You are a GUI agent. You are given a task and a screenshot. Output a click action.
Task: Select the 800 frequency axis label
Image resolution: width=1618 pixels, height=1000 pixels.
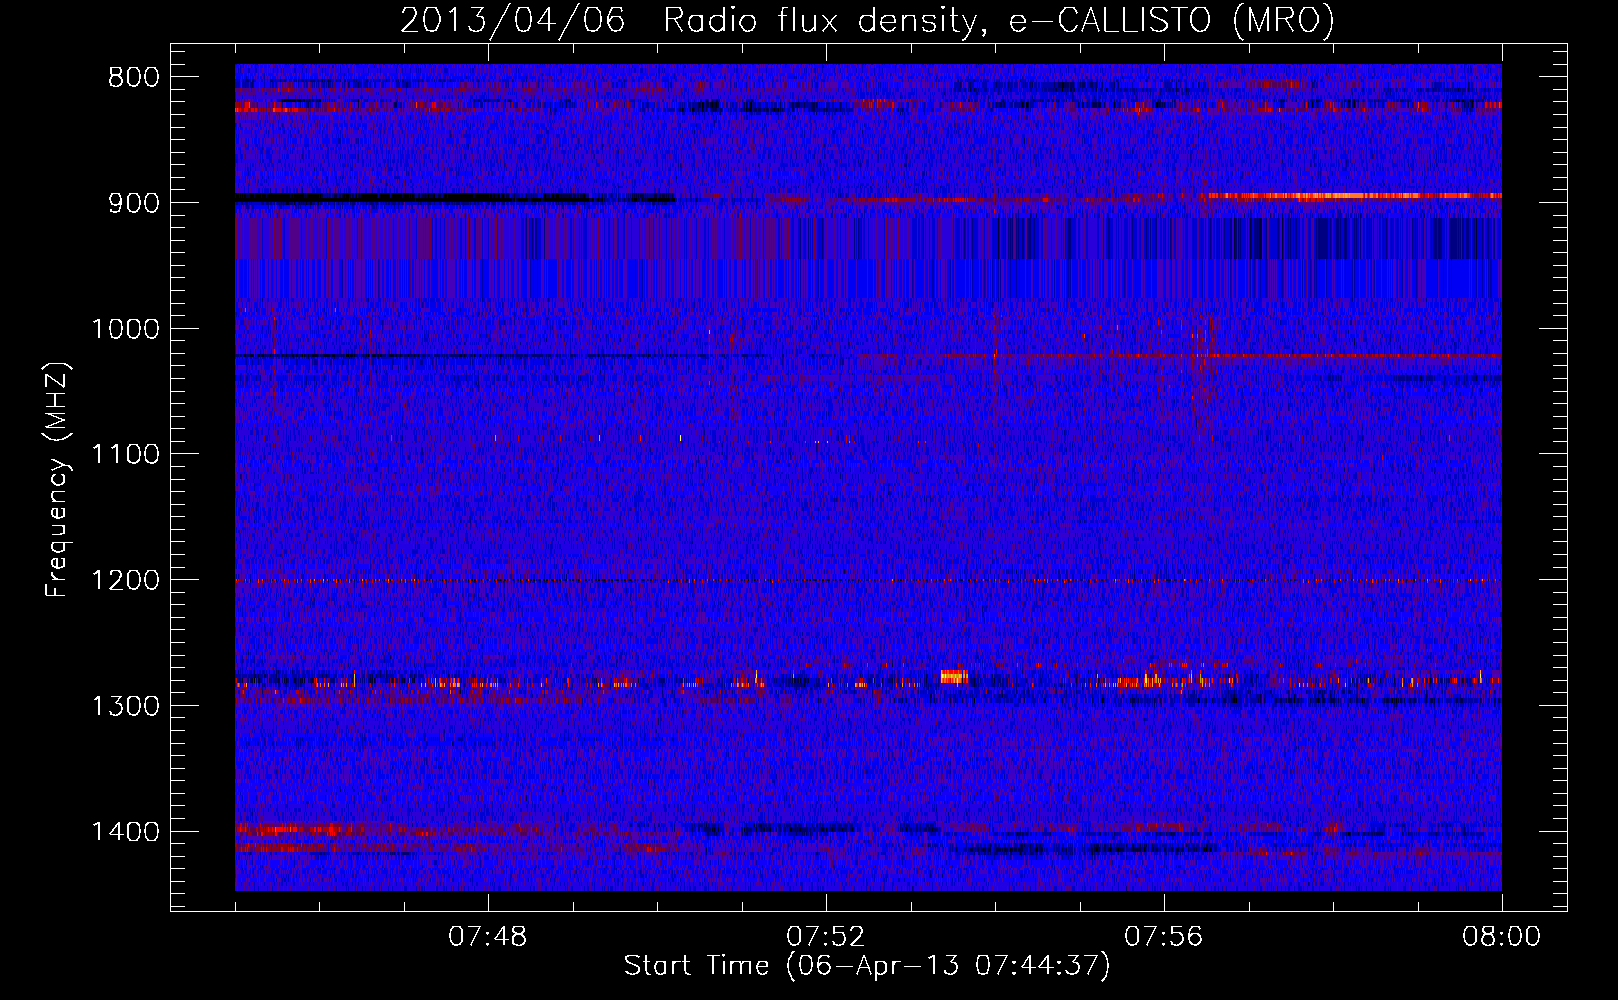point(133,77)
